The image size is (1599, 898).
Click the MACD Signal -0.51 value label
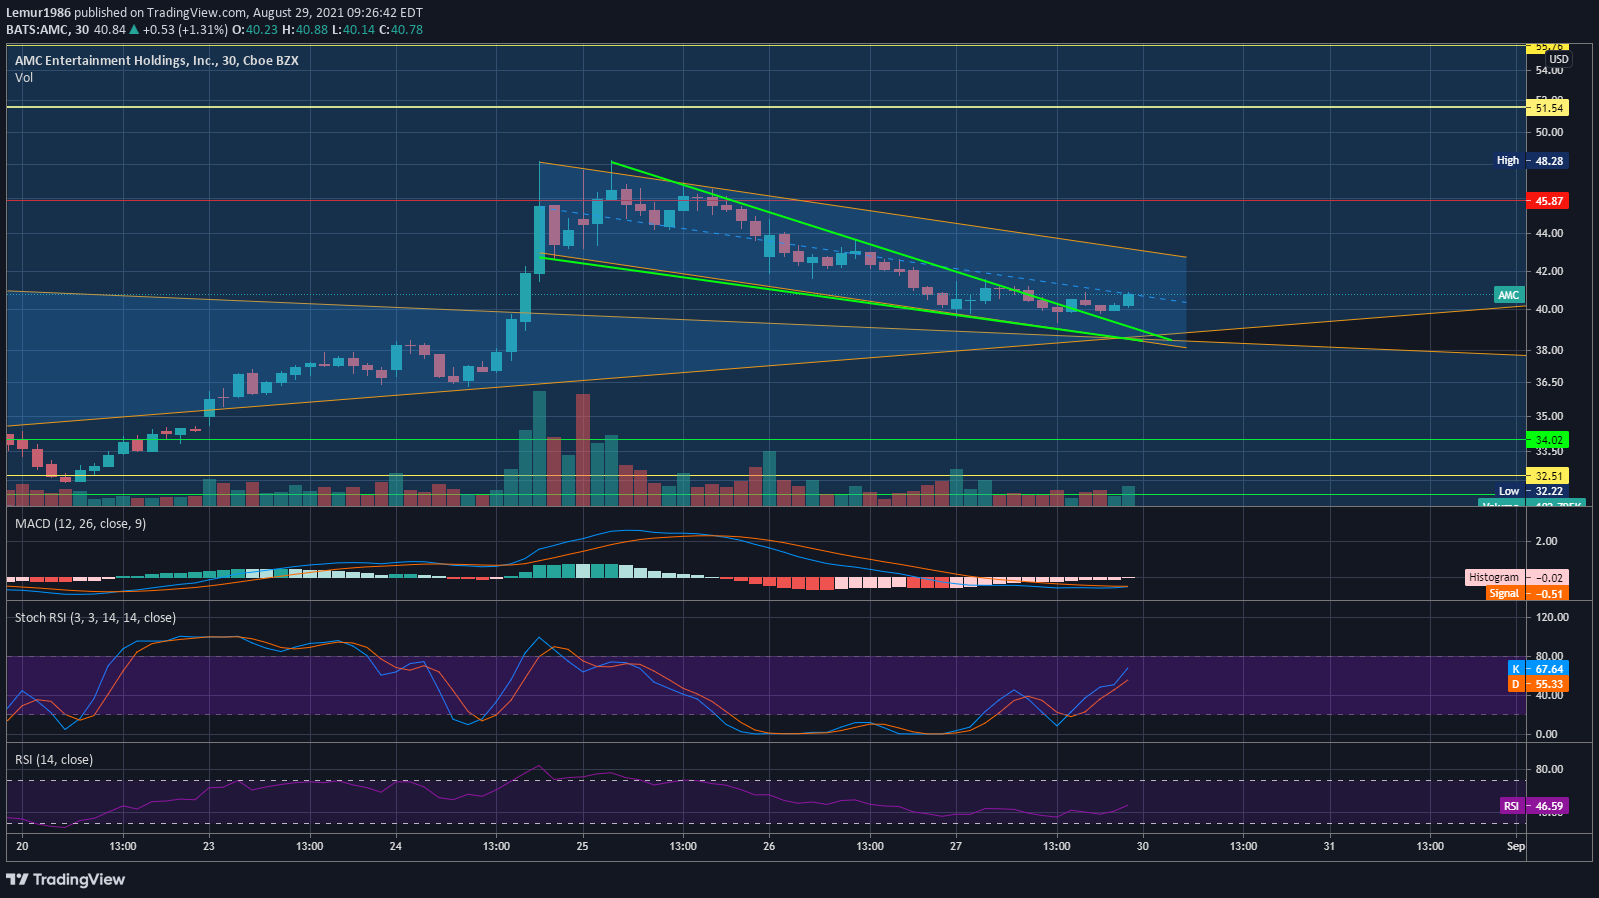pyautogui.click(x=1527, y=593)
